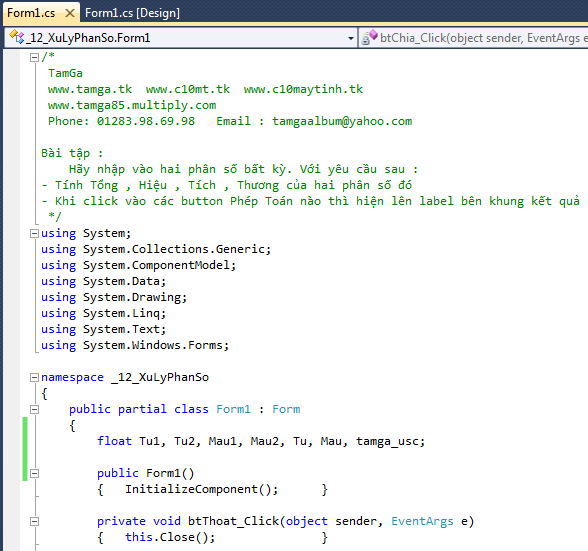Viewport: 588px width, 551px height.
Task: Open the btChia_Click member dropdown
Action: (474, 38)
